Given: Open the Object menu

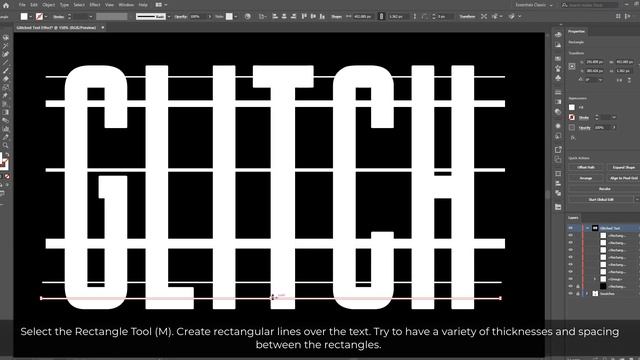Looking at the screenshot, I should [49, 5].
